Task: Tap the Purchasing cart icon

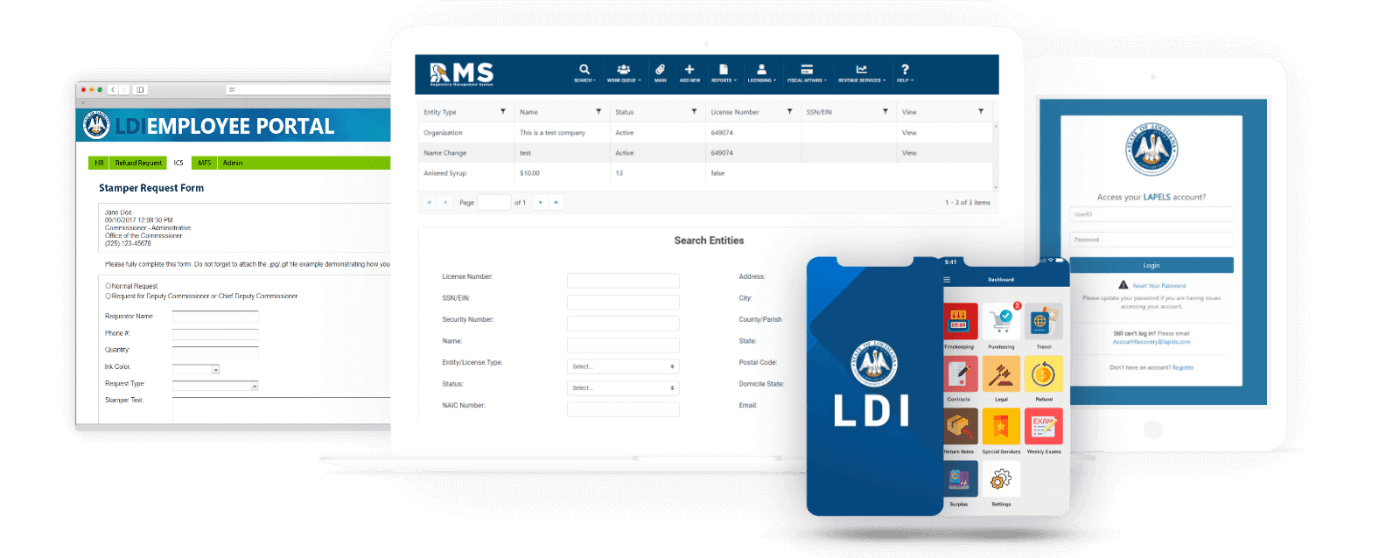Action: [1001, 322]
